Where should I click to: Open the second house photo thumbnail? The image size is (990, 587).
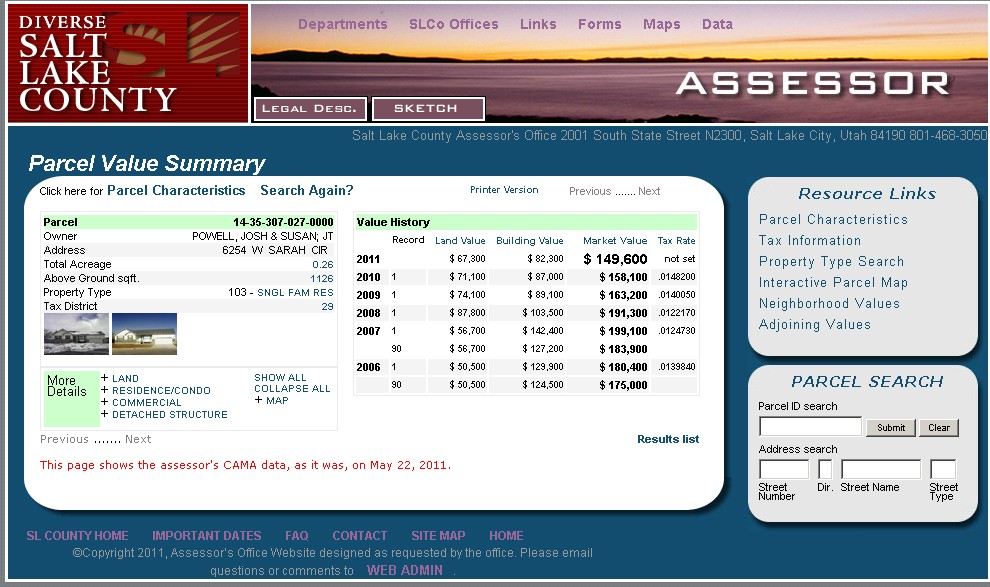pyautogui.click(x=144, y=334)
